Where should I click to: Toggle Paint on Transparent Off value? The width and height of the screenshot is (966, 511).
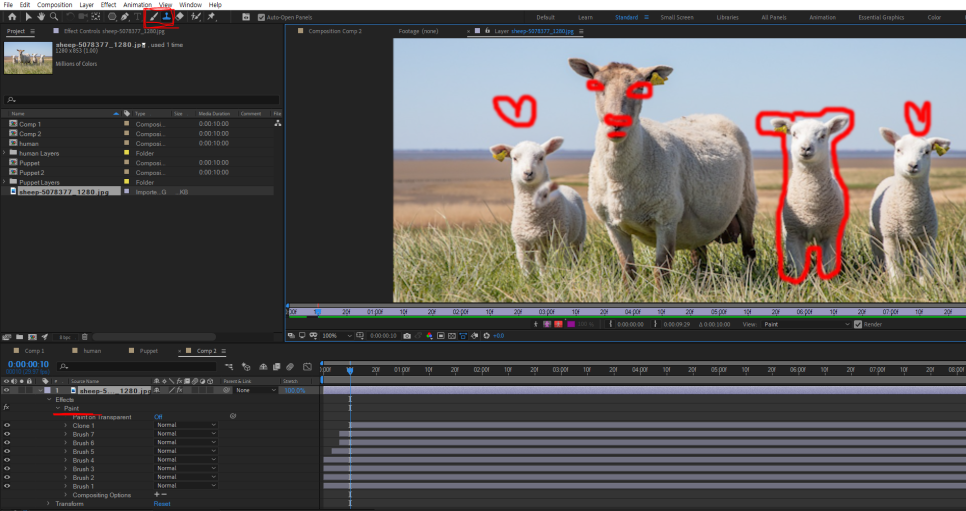tap(158, 417)
